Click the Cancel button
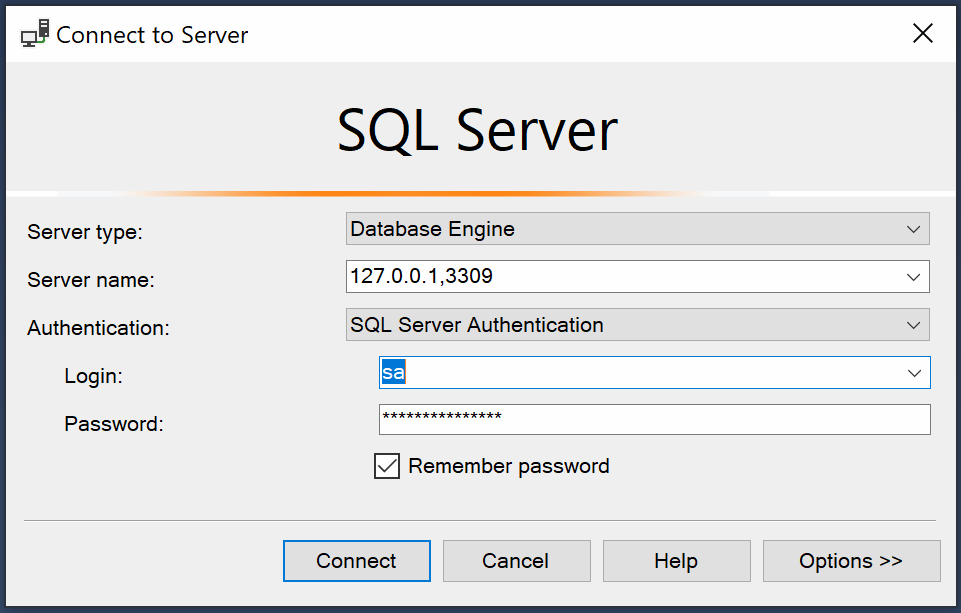This screenshot has height=613, width=961. pos(517,561)
